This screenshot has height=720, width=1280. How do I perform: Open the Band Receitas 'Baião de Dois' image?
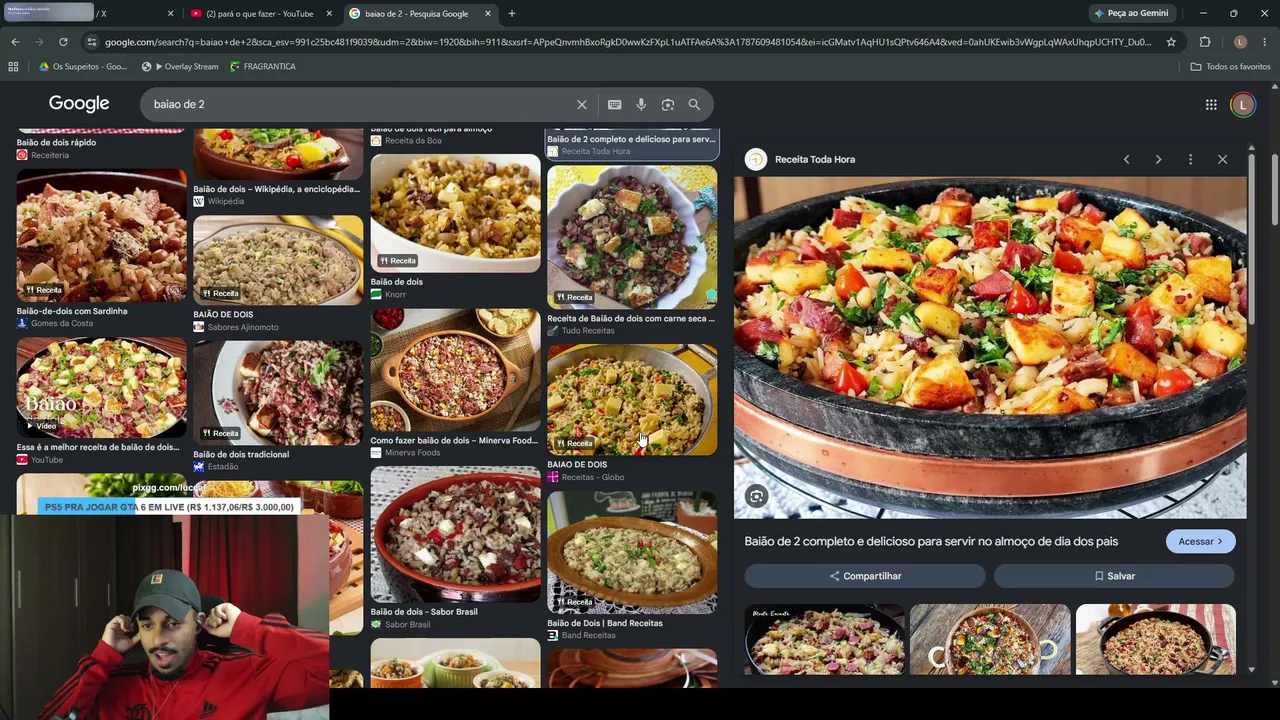pos(632,552)
